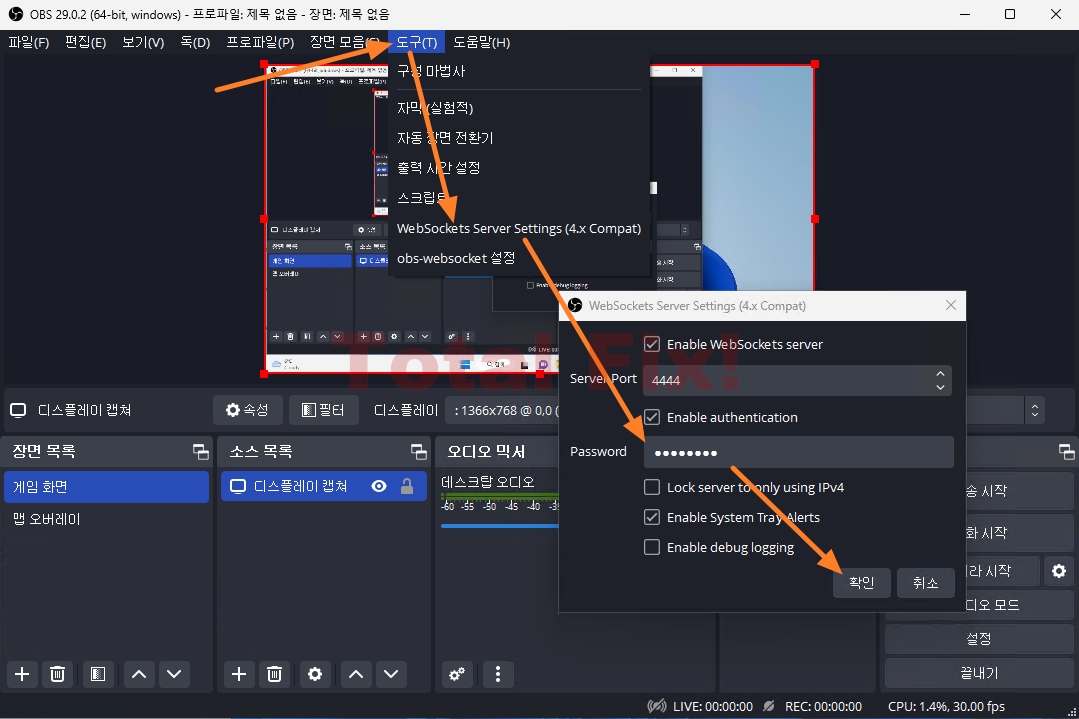Screen dimensions: 1079x719
Task: Open source properties gear in source list
Action: tap(315, 674)
